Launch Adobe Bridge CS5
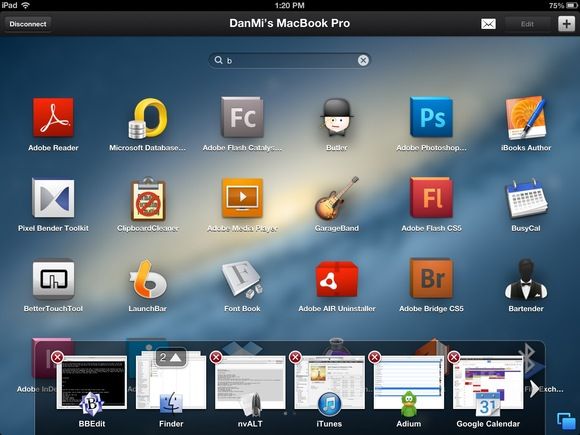The height and width of the screenshot is (435, 580). 431,278
